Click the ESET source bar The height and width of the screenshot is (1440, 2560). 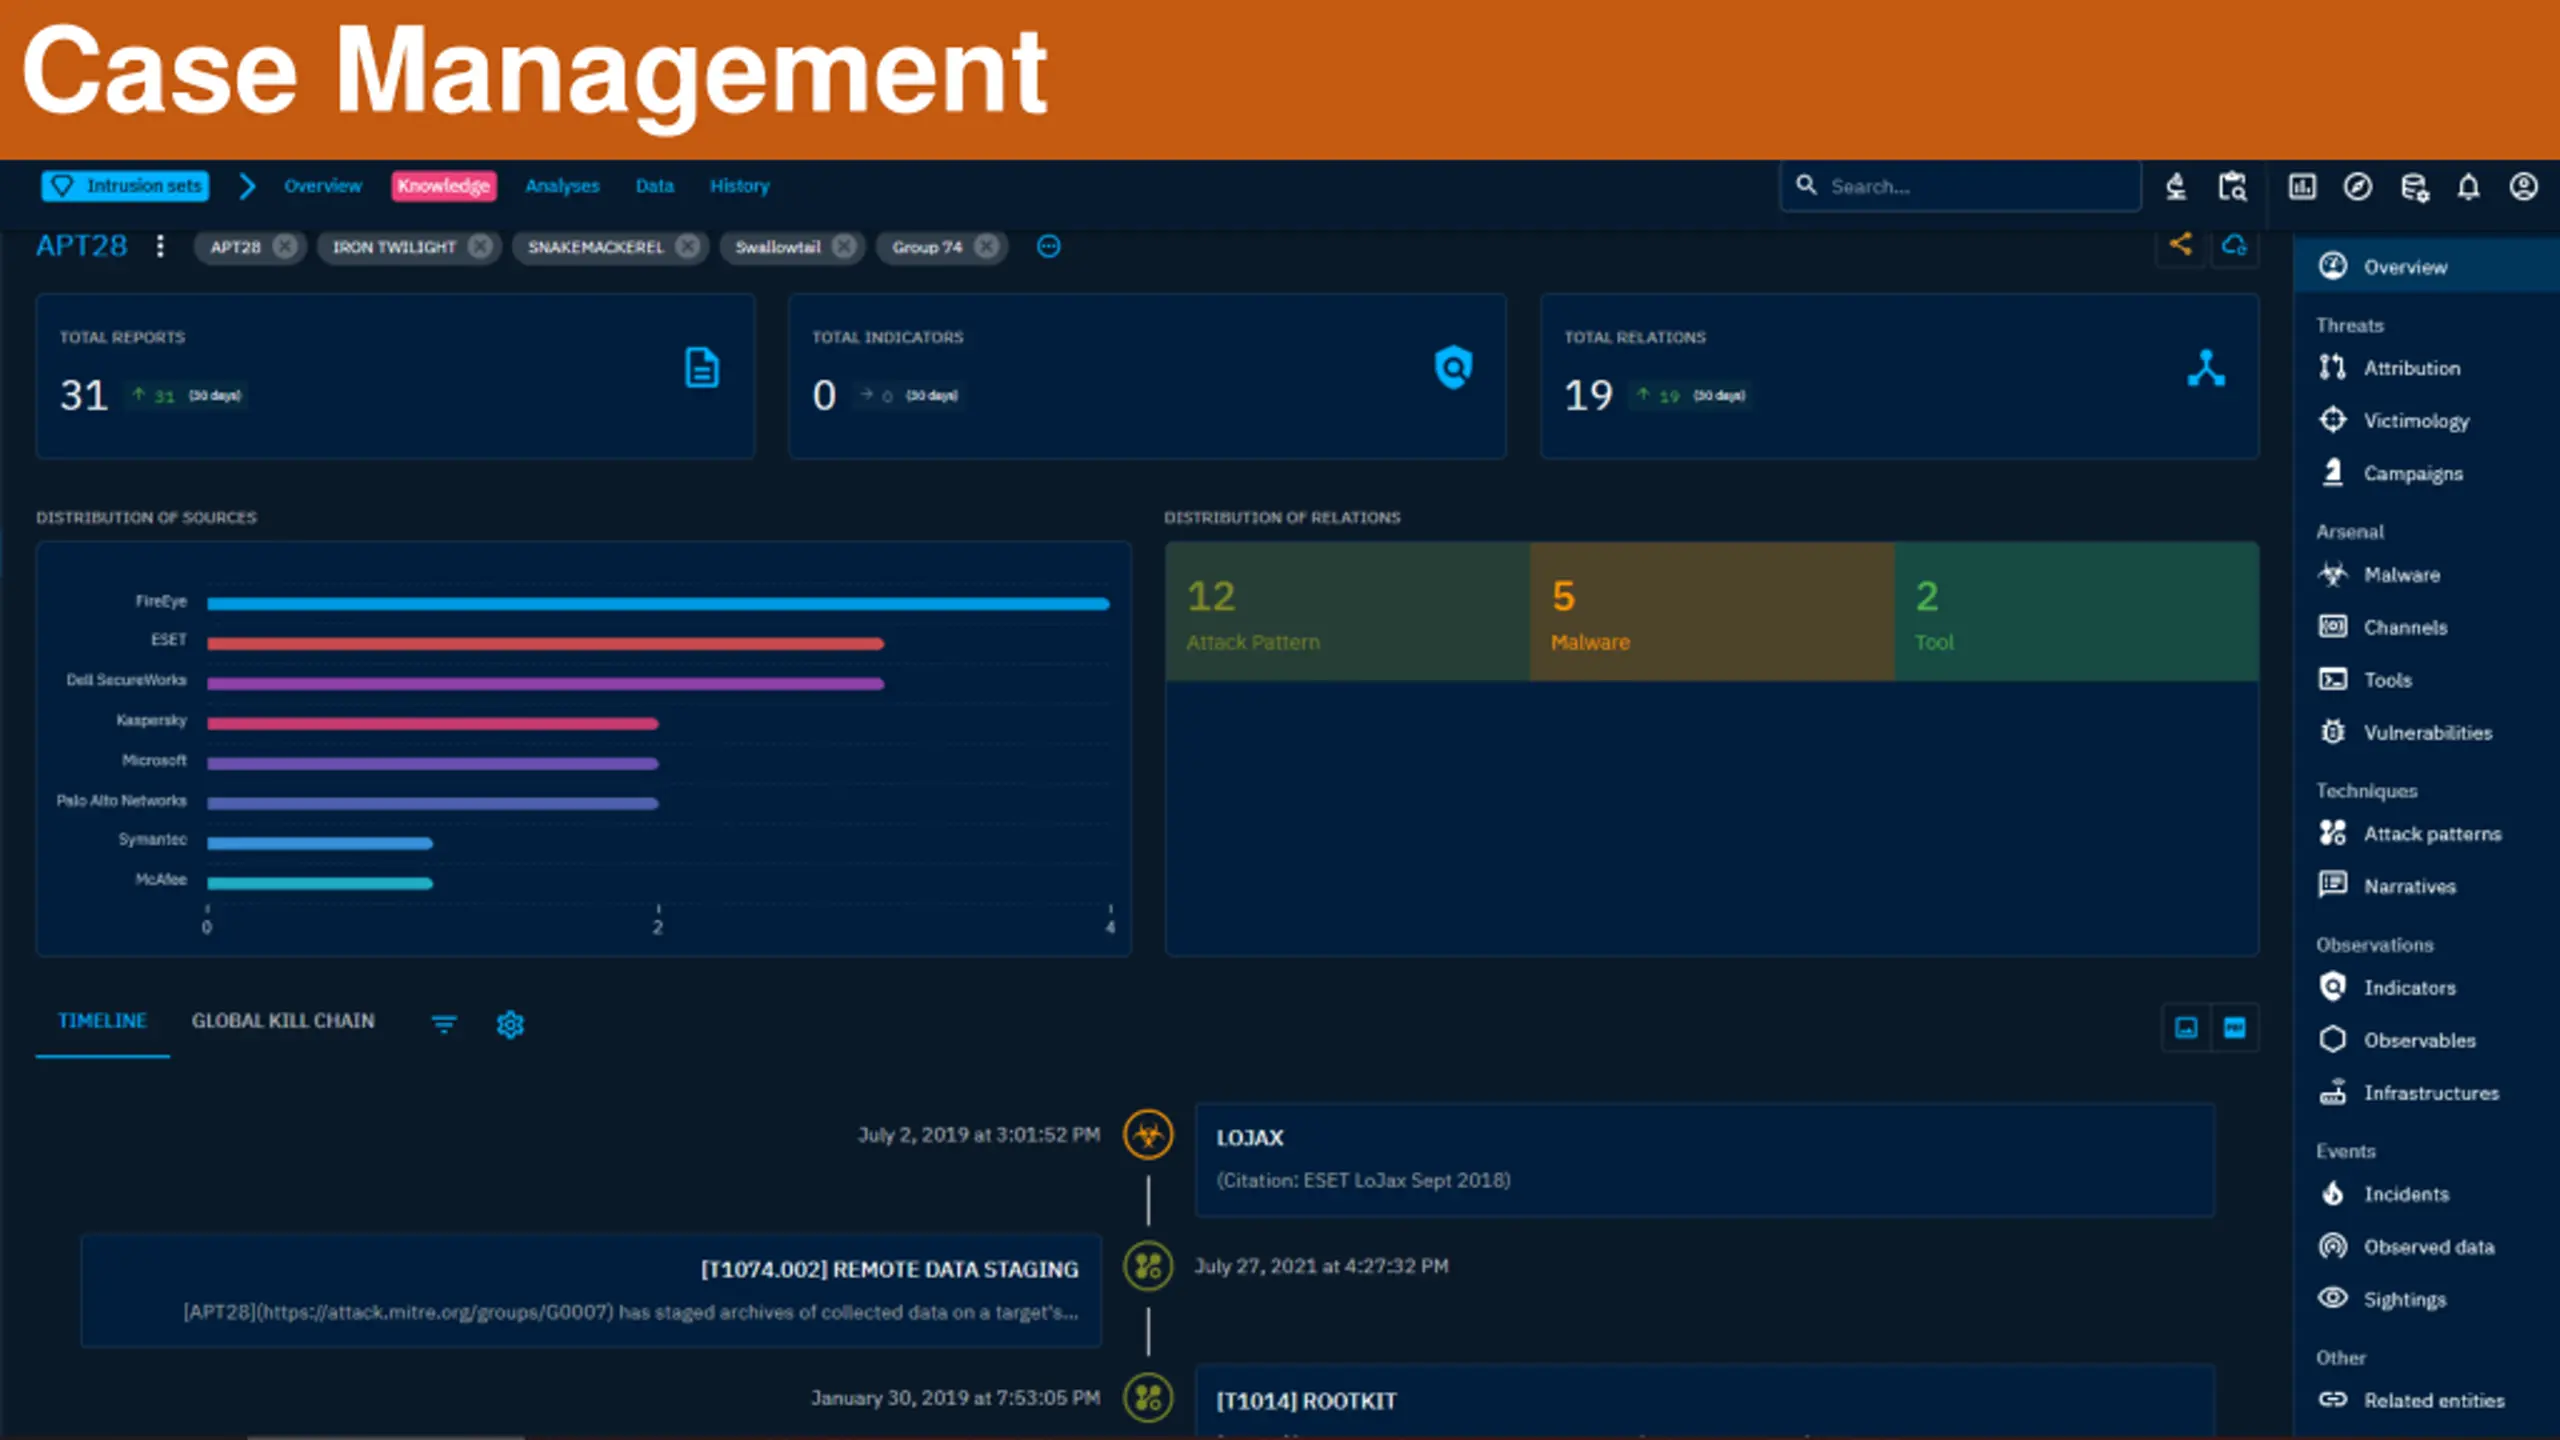pyautogui.click(x=545, y=643)
